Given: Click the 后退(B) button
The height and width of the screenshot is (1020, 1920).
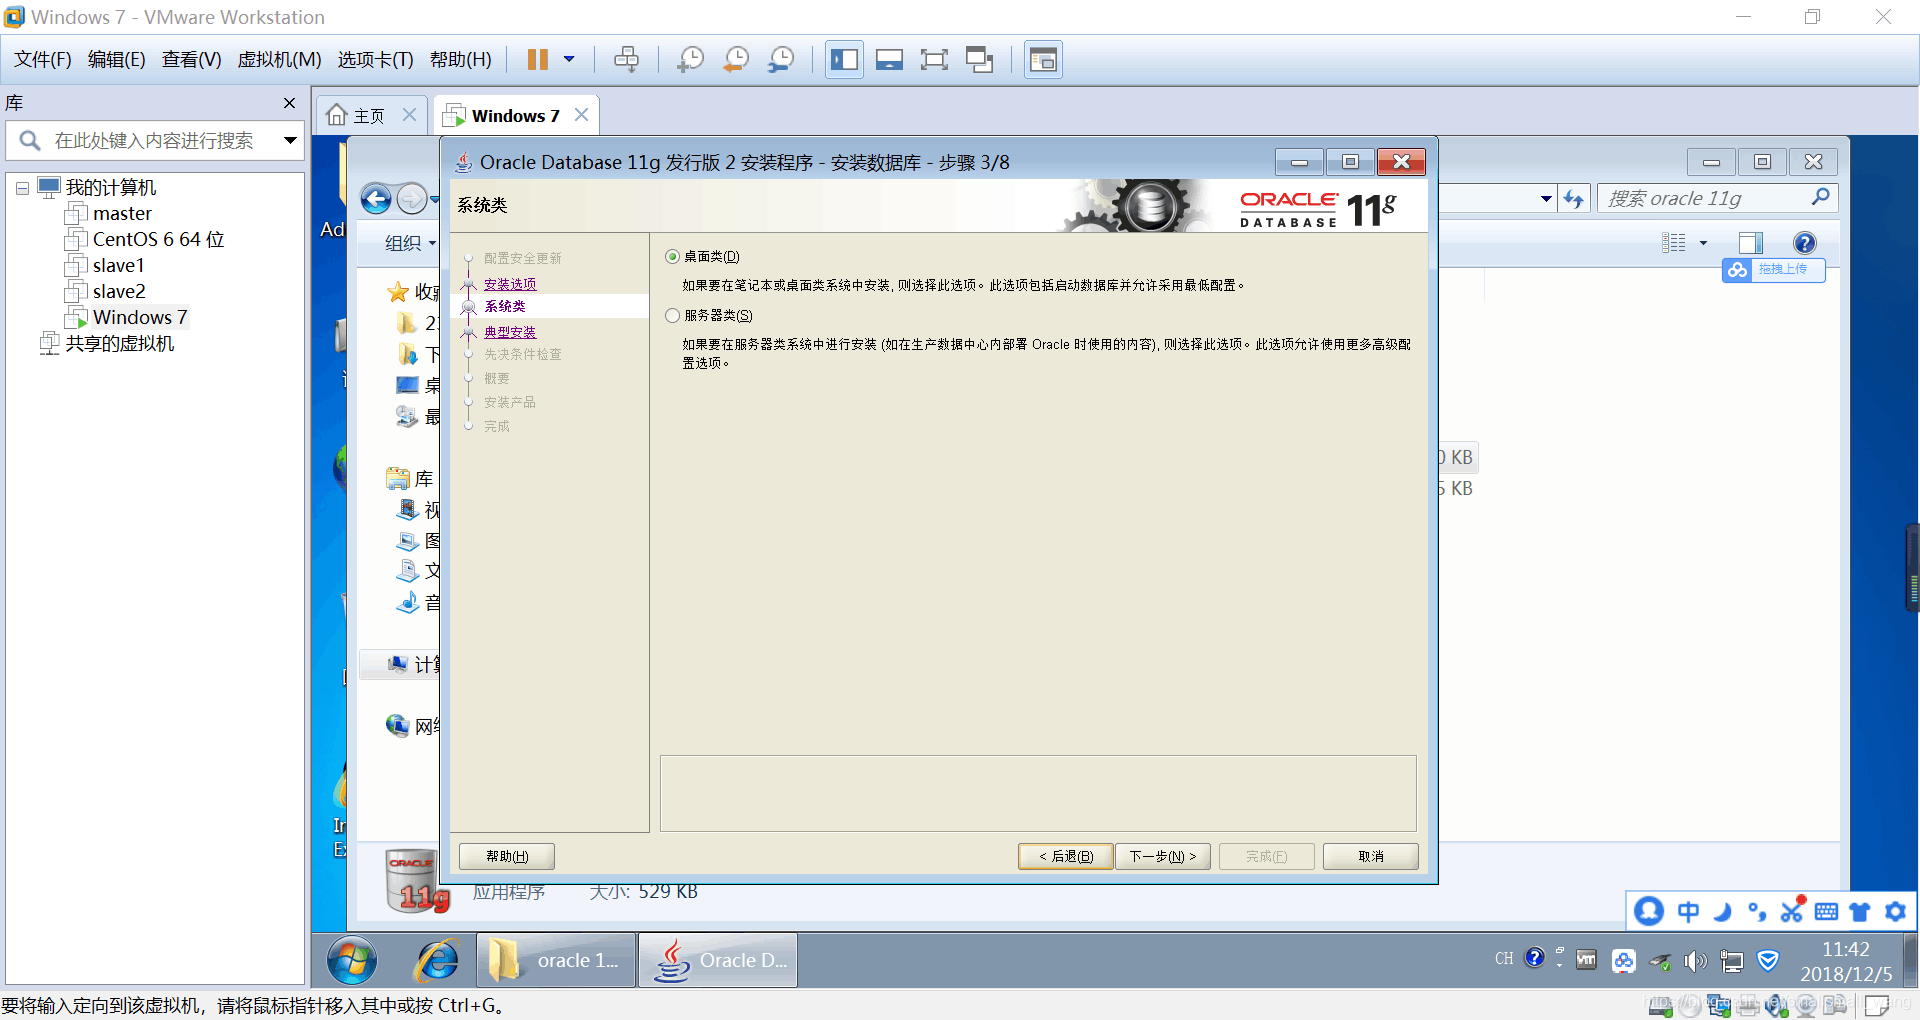Looking at the screenshot, I should [1066, 857].
